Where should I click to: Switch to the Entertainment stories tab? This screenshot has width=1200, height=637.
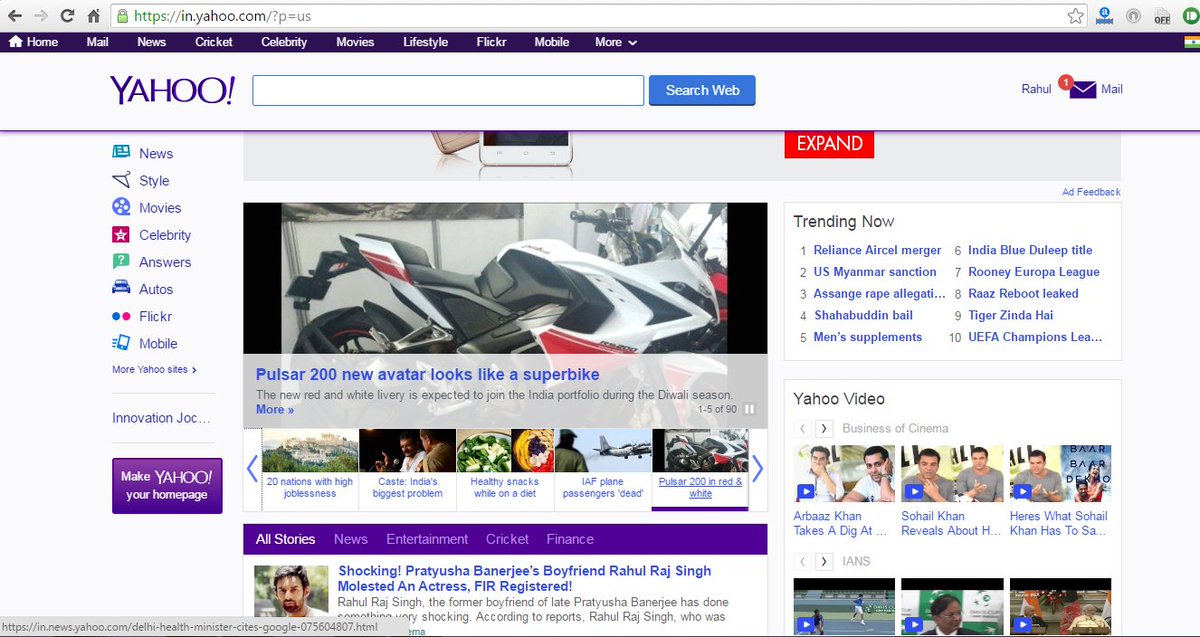427,539
